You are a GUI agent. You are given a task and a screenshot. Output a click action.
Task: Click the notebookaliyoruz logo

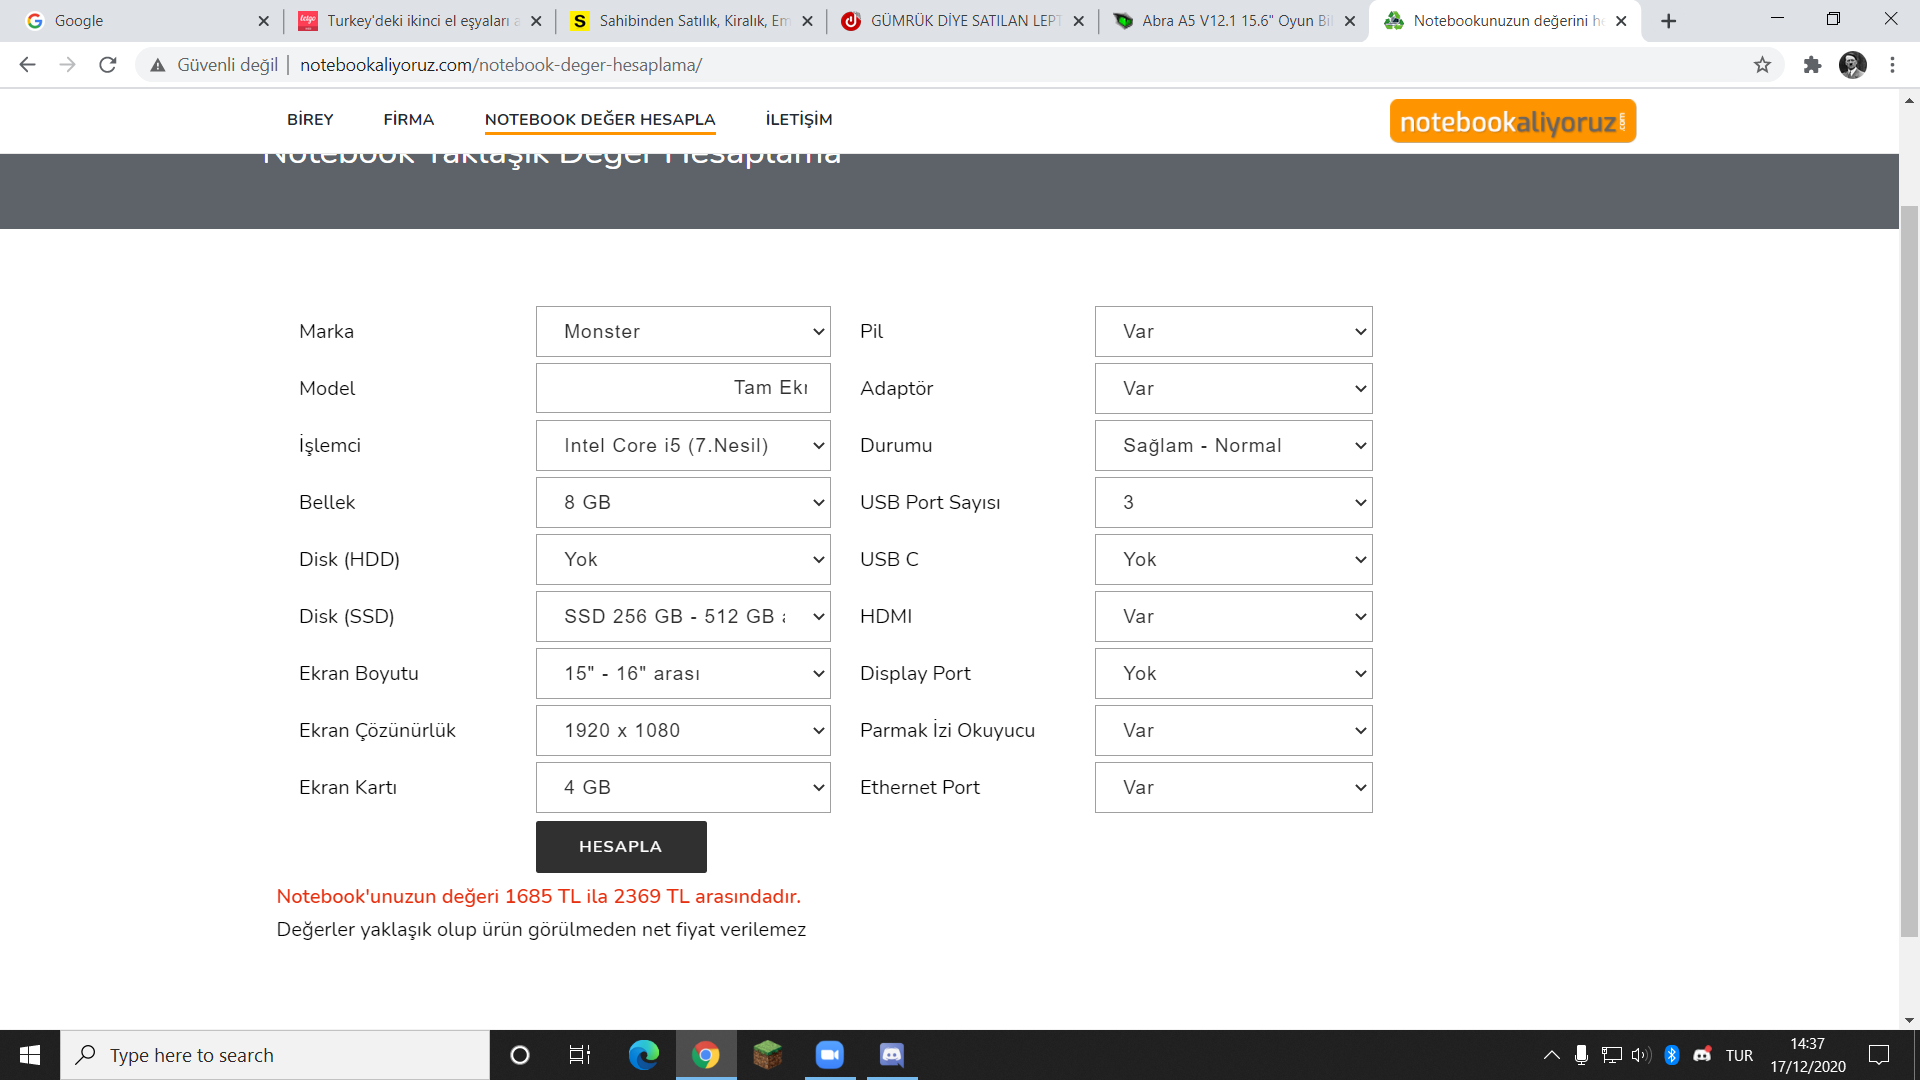click(1512, 121)
